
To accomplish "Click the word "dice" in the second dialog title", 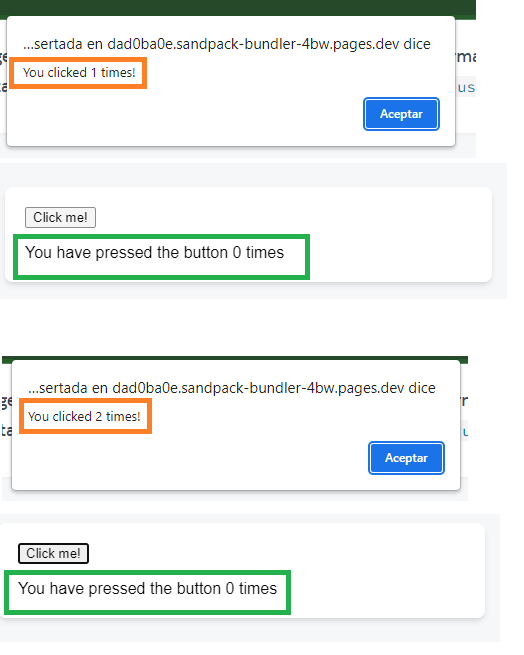I will point(422,388).
